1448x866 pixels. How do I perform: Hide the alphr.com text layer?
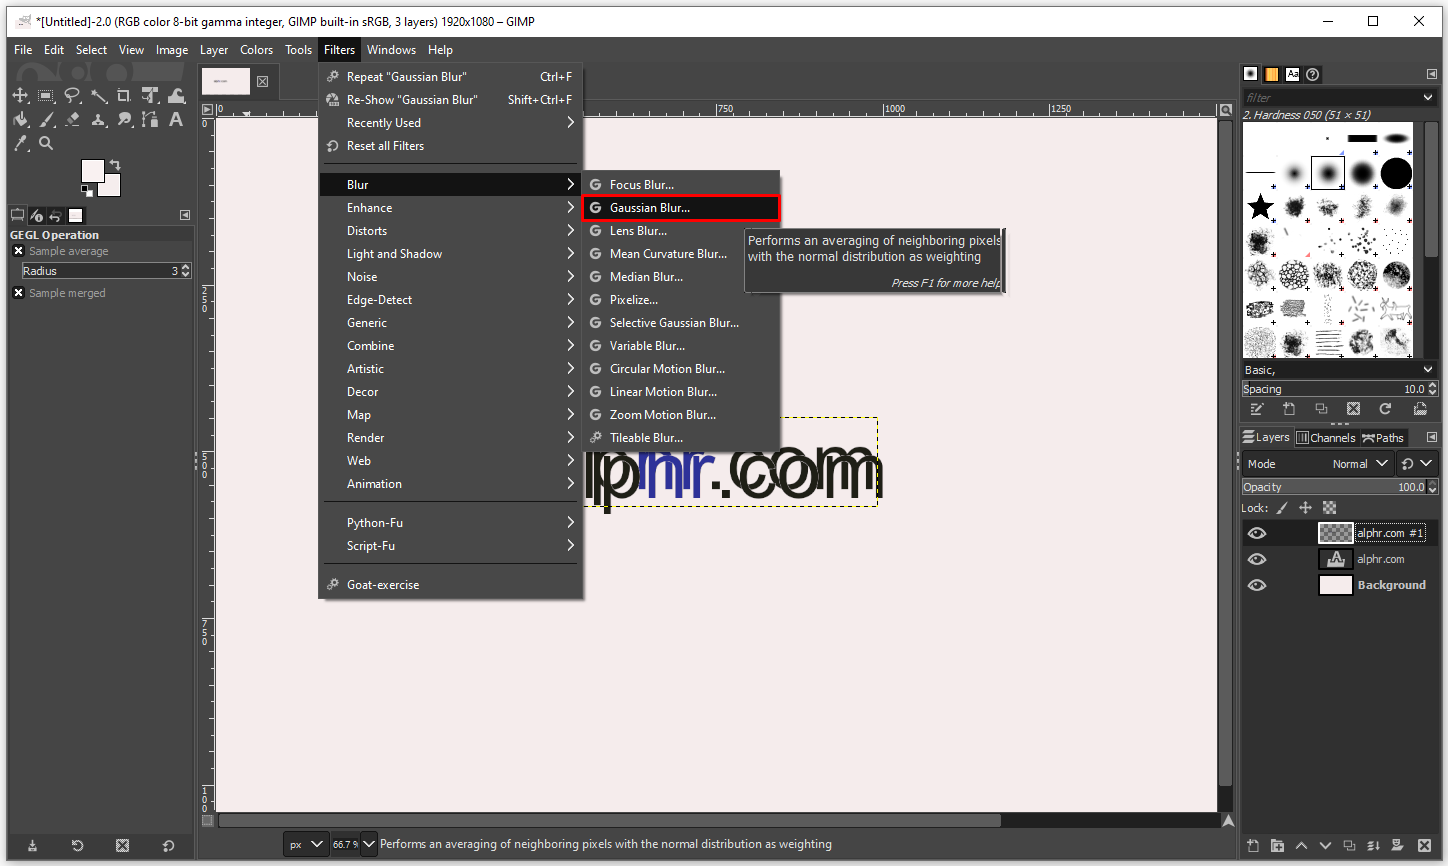coord(1257,560)
